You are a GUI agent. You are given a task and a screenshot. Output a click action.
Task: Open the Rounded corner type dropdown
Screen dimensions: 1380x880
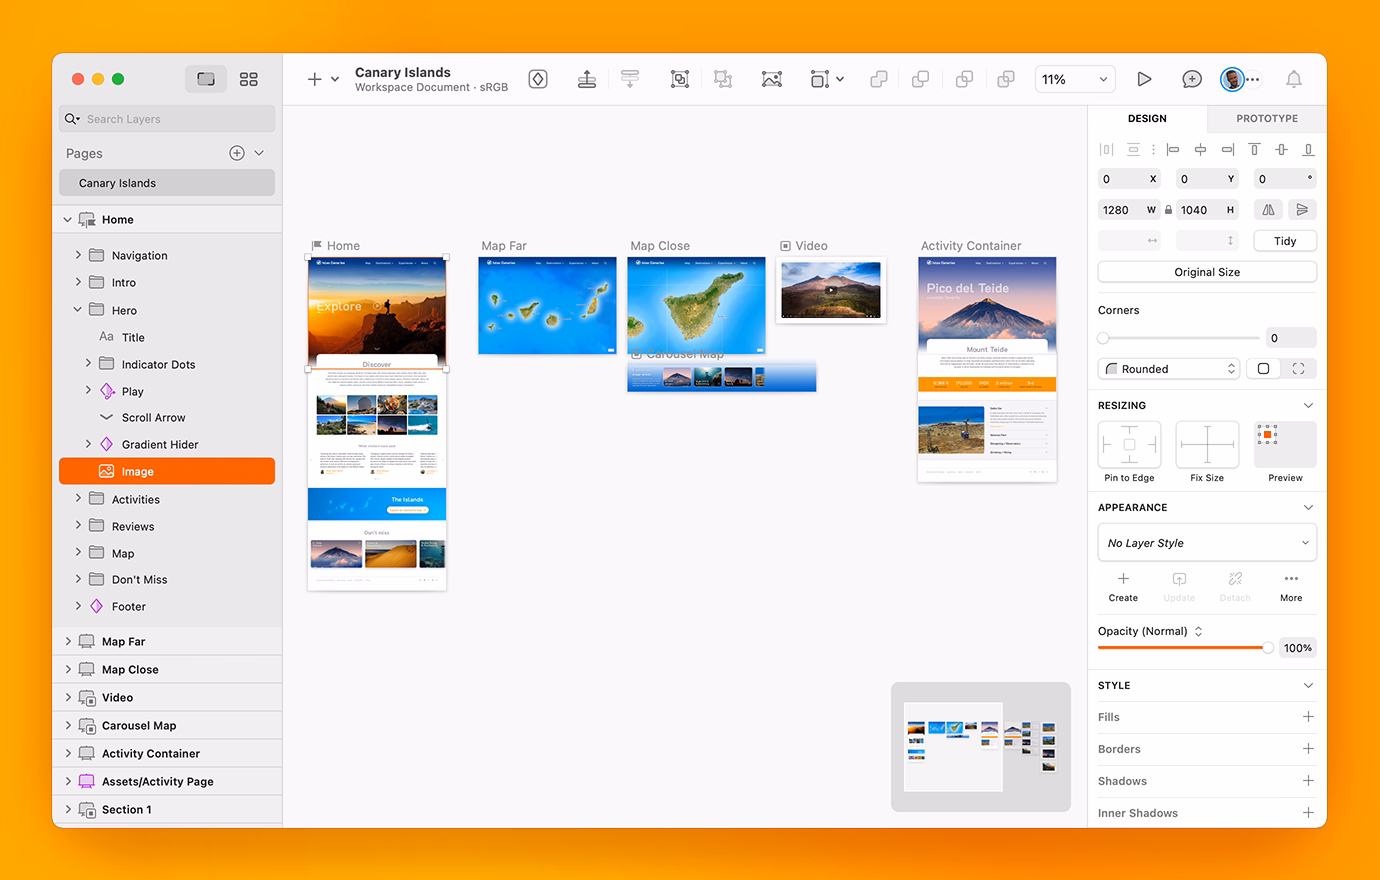1169,369
